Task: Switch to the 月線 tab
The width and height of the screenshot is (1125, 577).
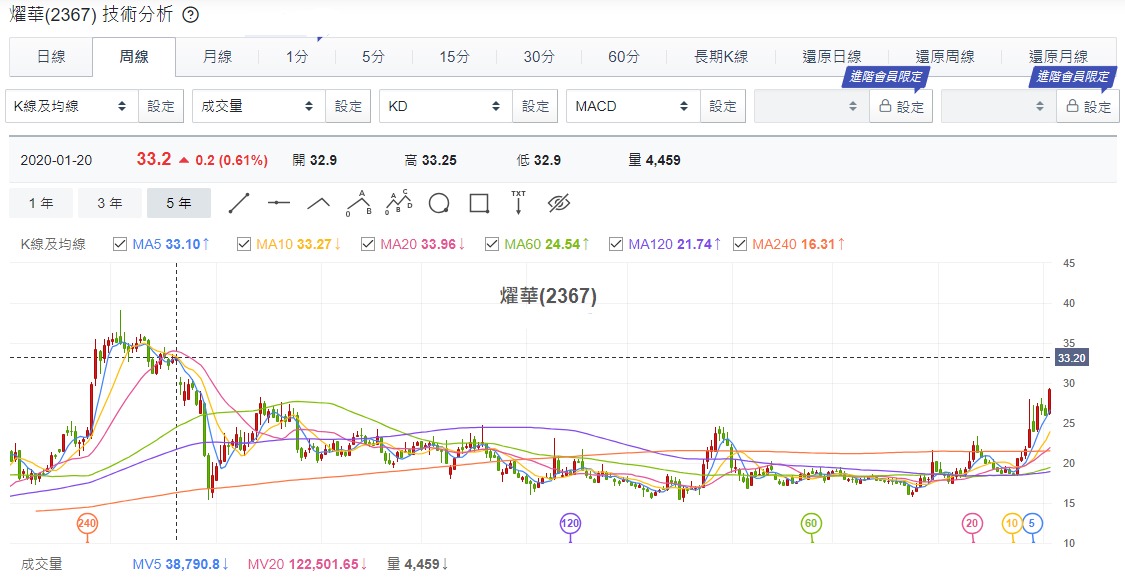Action: [x=217, y=57]
